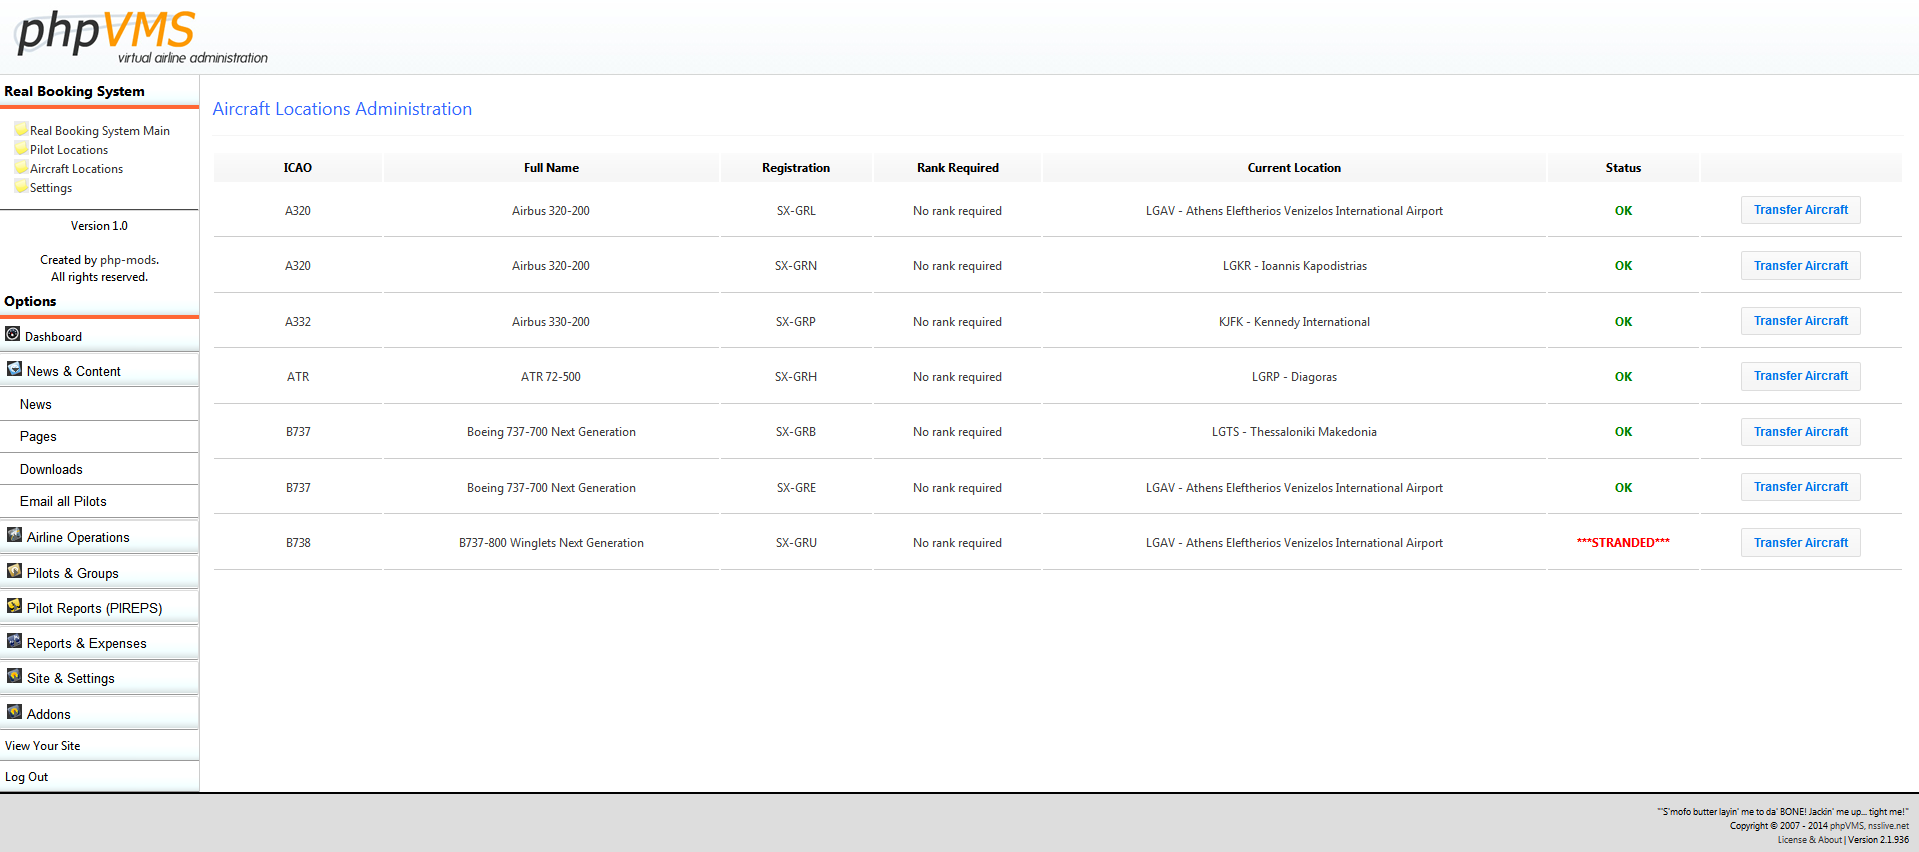Click the Current Location column header
1919x852 pixels.
[x=1294, y=168]
